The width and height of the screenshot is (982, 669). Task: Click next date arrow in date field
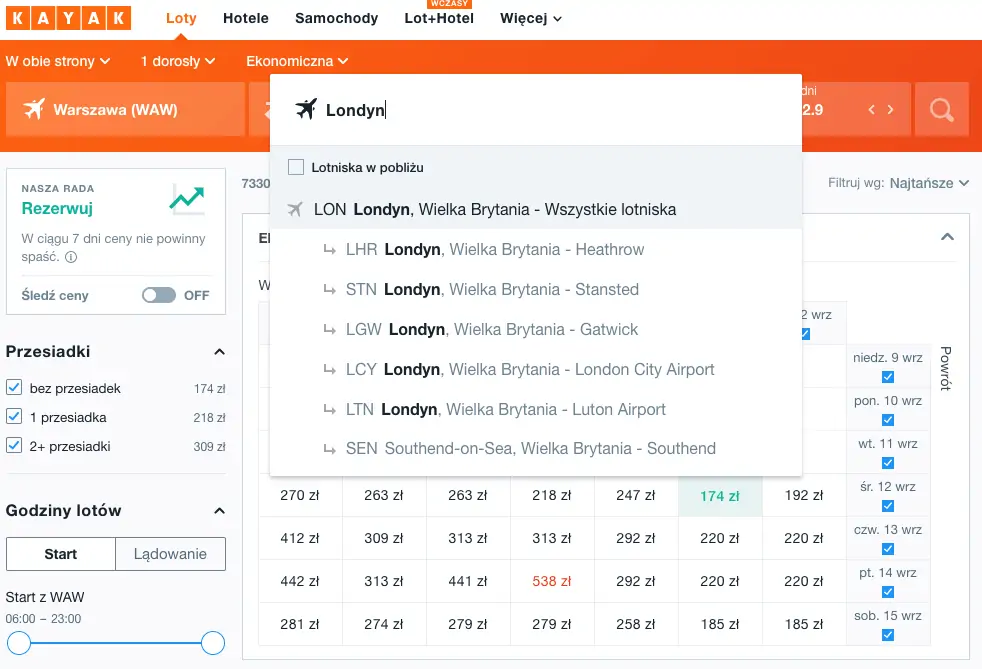(890, 110)
